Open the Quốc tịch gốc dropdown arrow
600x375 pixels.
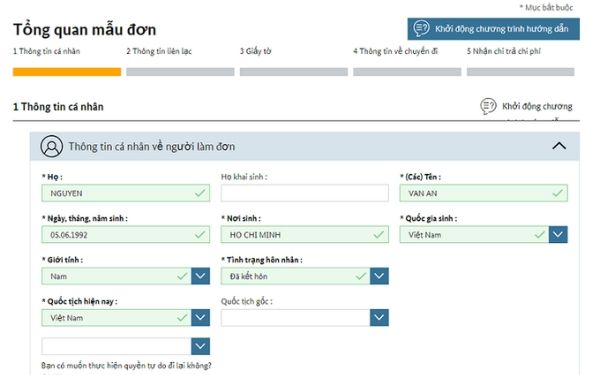tap(379, 317)
